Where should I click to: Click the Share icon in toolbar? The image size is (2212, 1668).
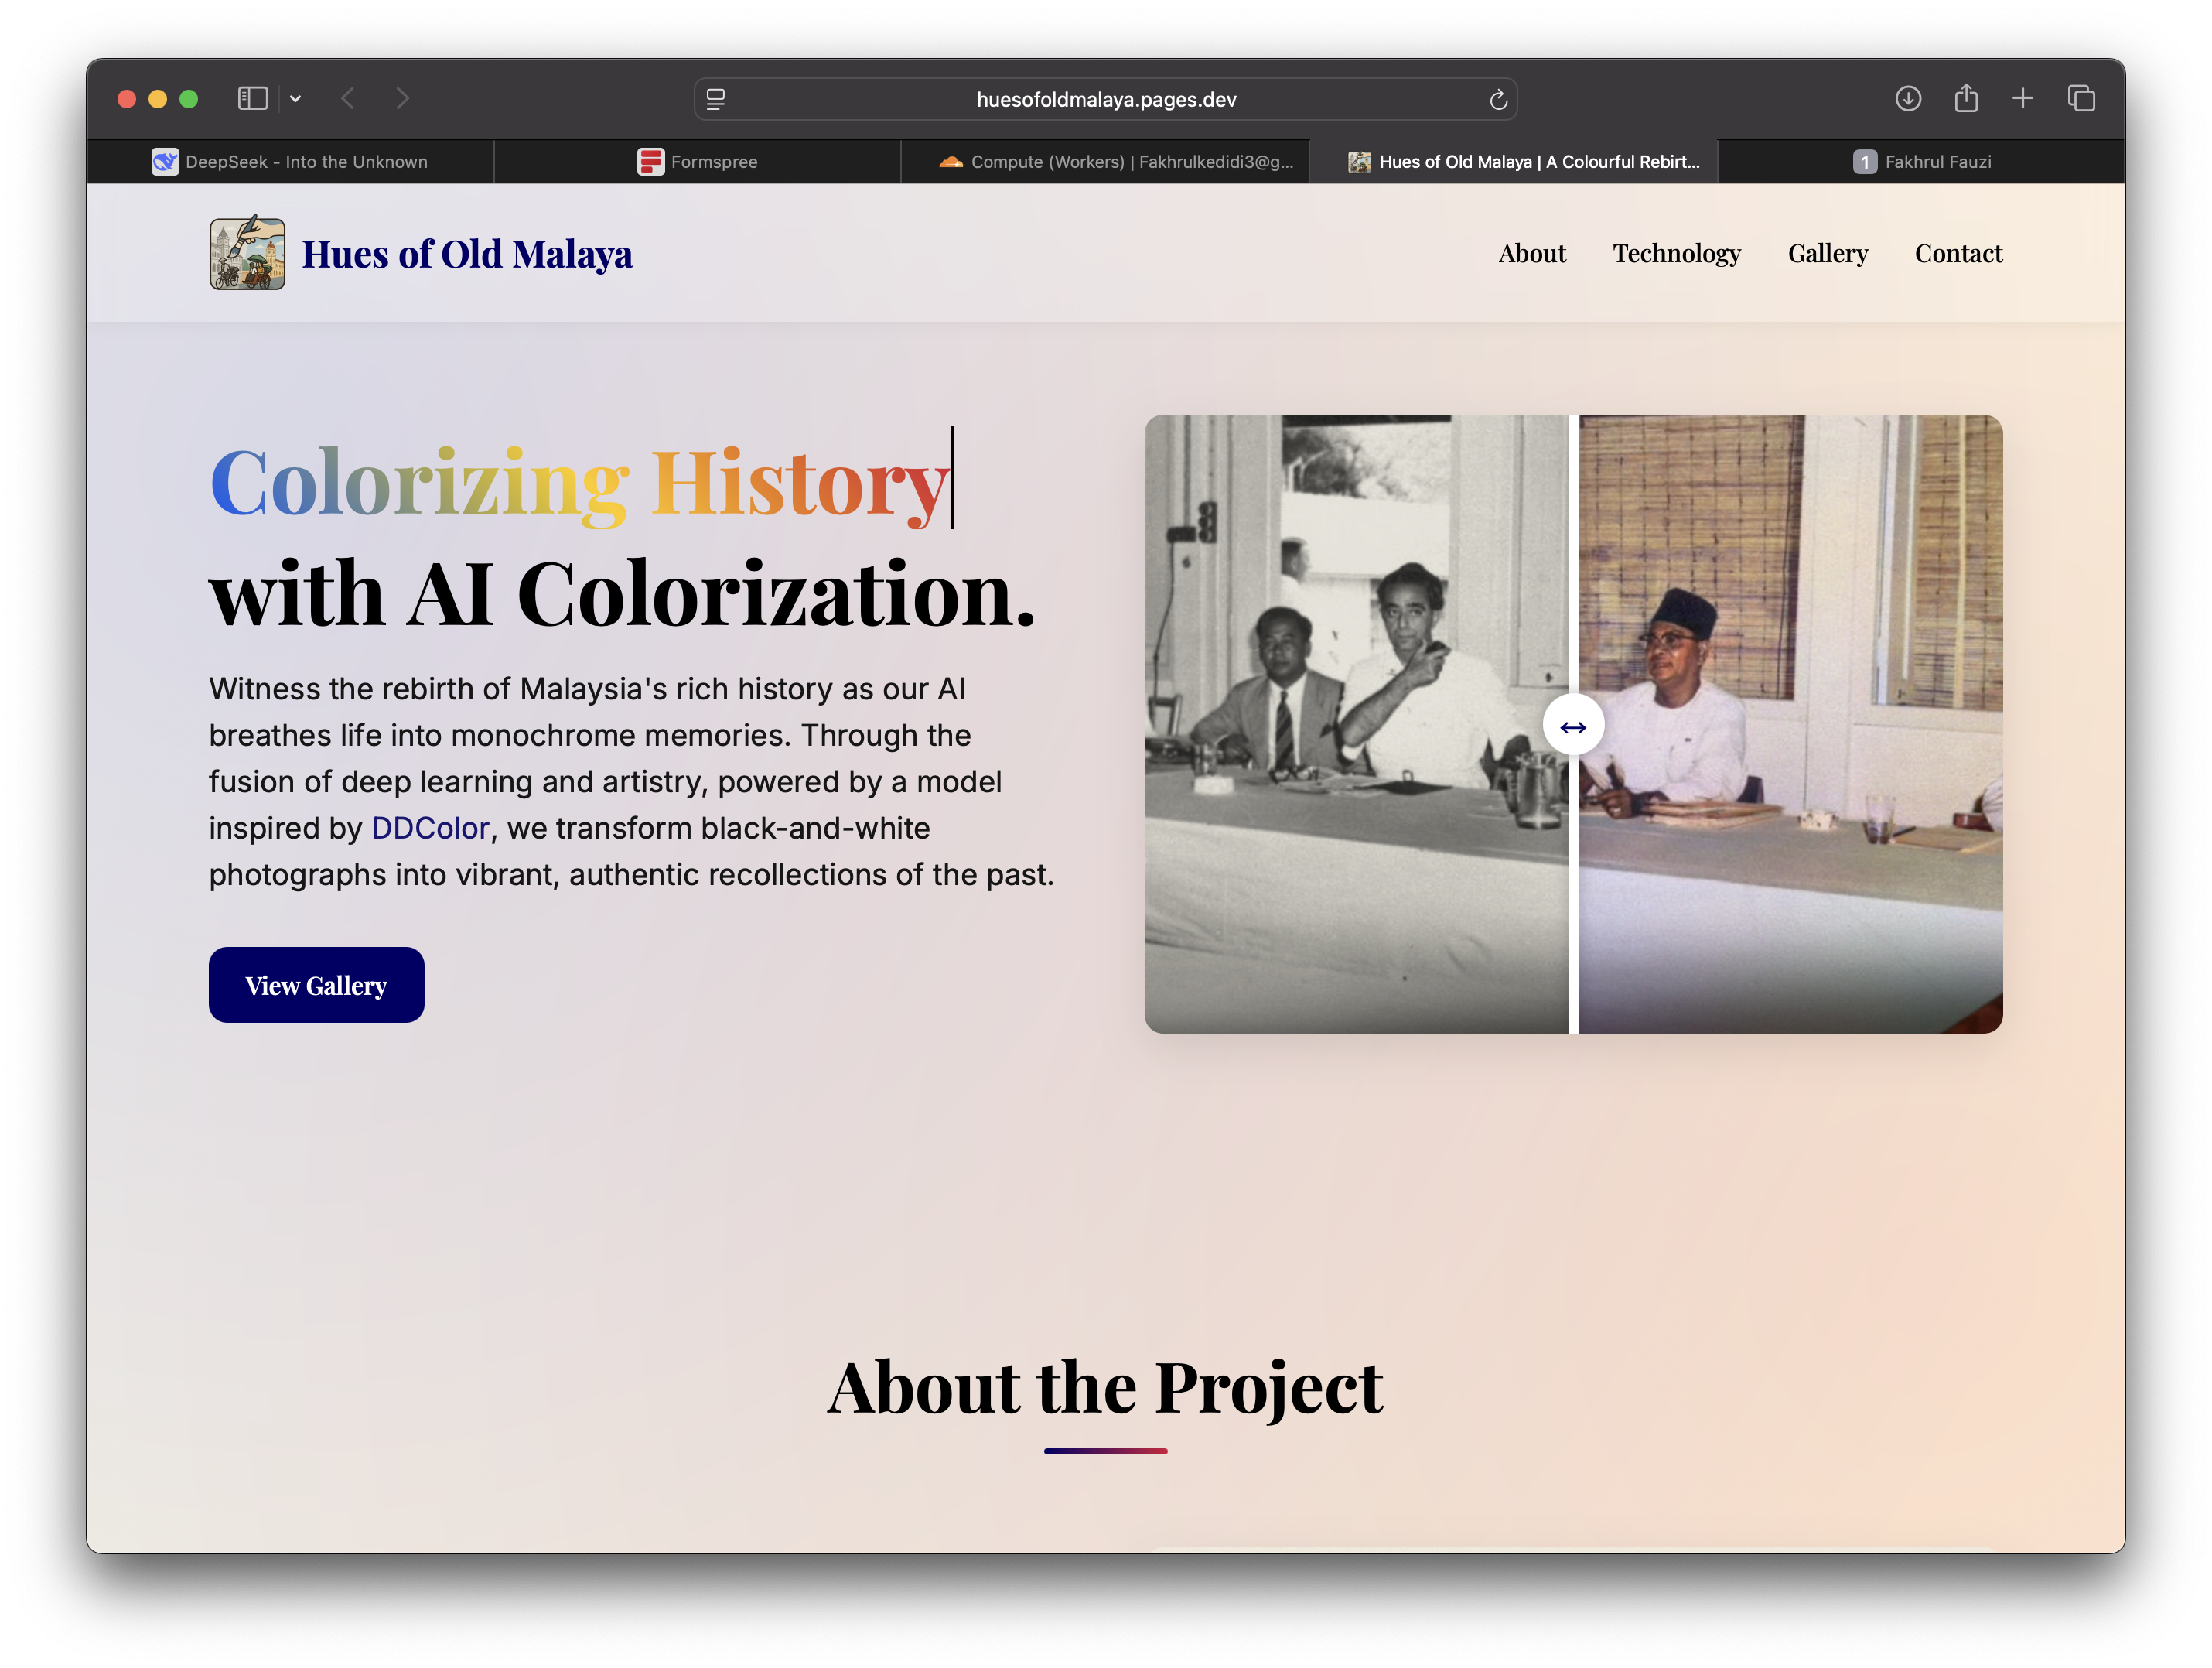[x=1965, y=98]
